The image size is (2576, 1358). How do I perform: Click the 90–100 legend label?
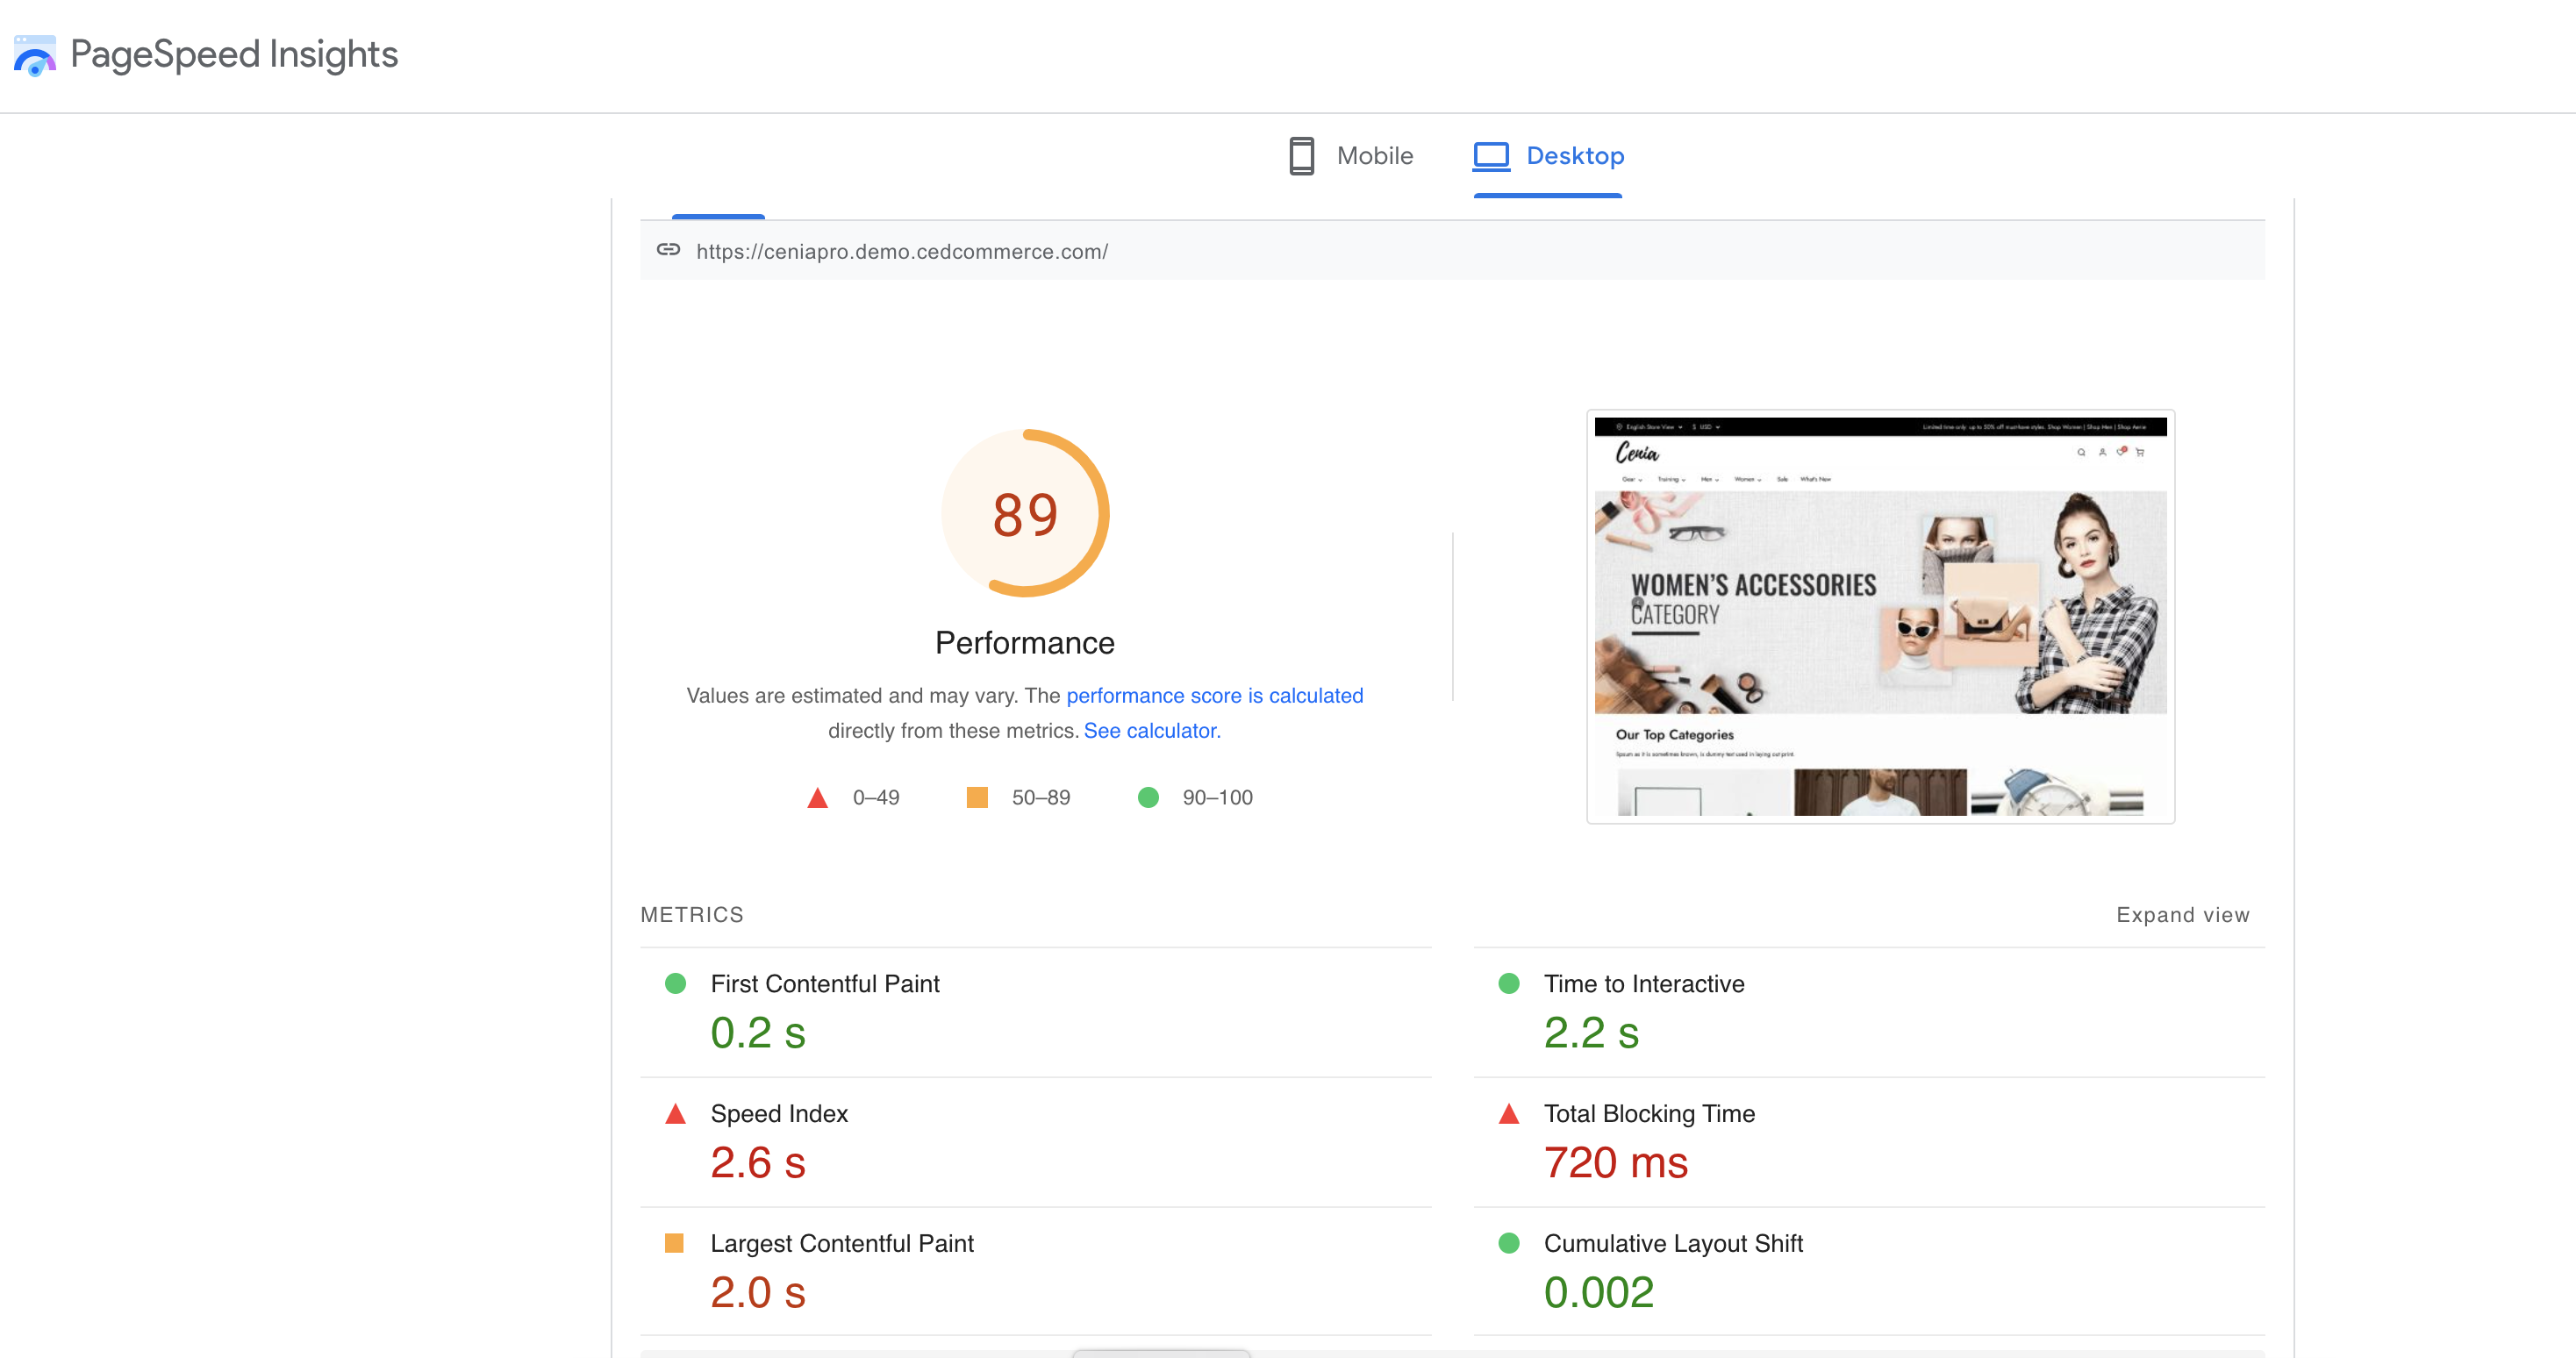pos(1217,798)
